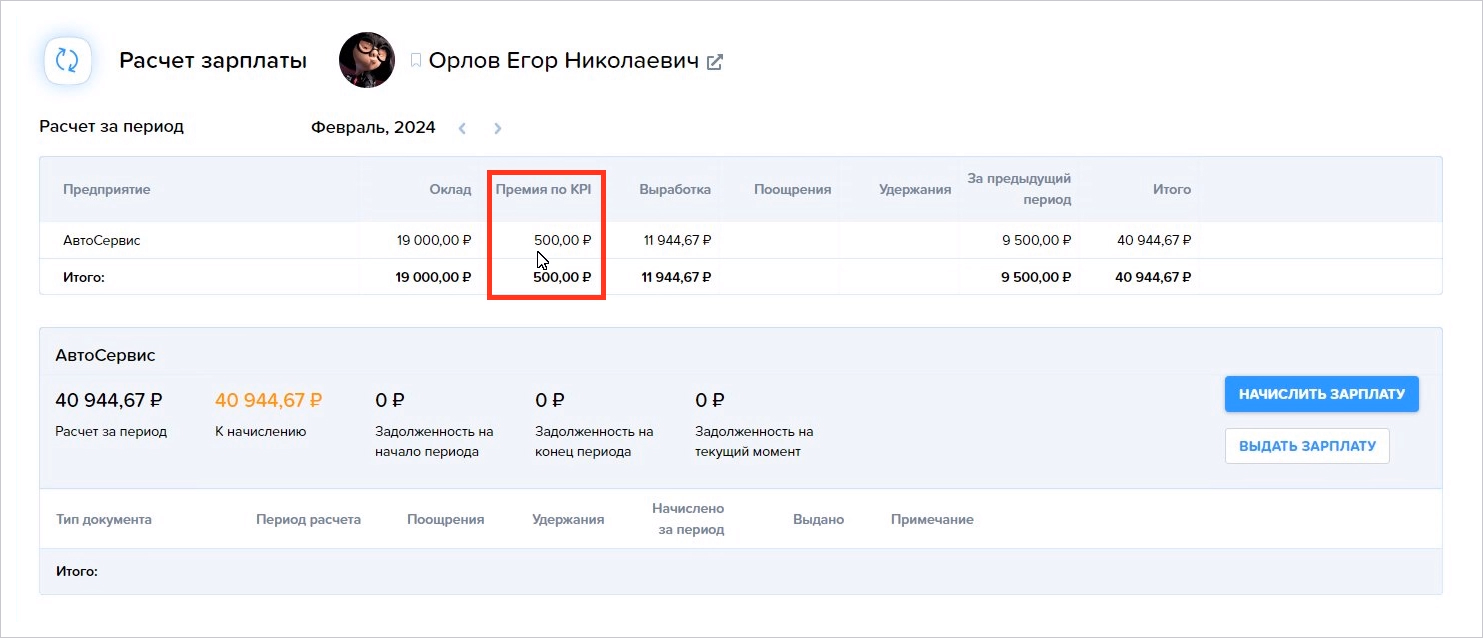1483x638 pixels.
Task: Click 500,00 ₽ KPI value in АвтоСервис row
Action: pyautogui.click(x=563, y=240)
